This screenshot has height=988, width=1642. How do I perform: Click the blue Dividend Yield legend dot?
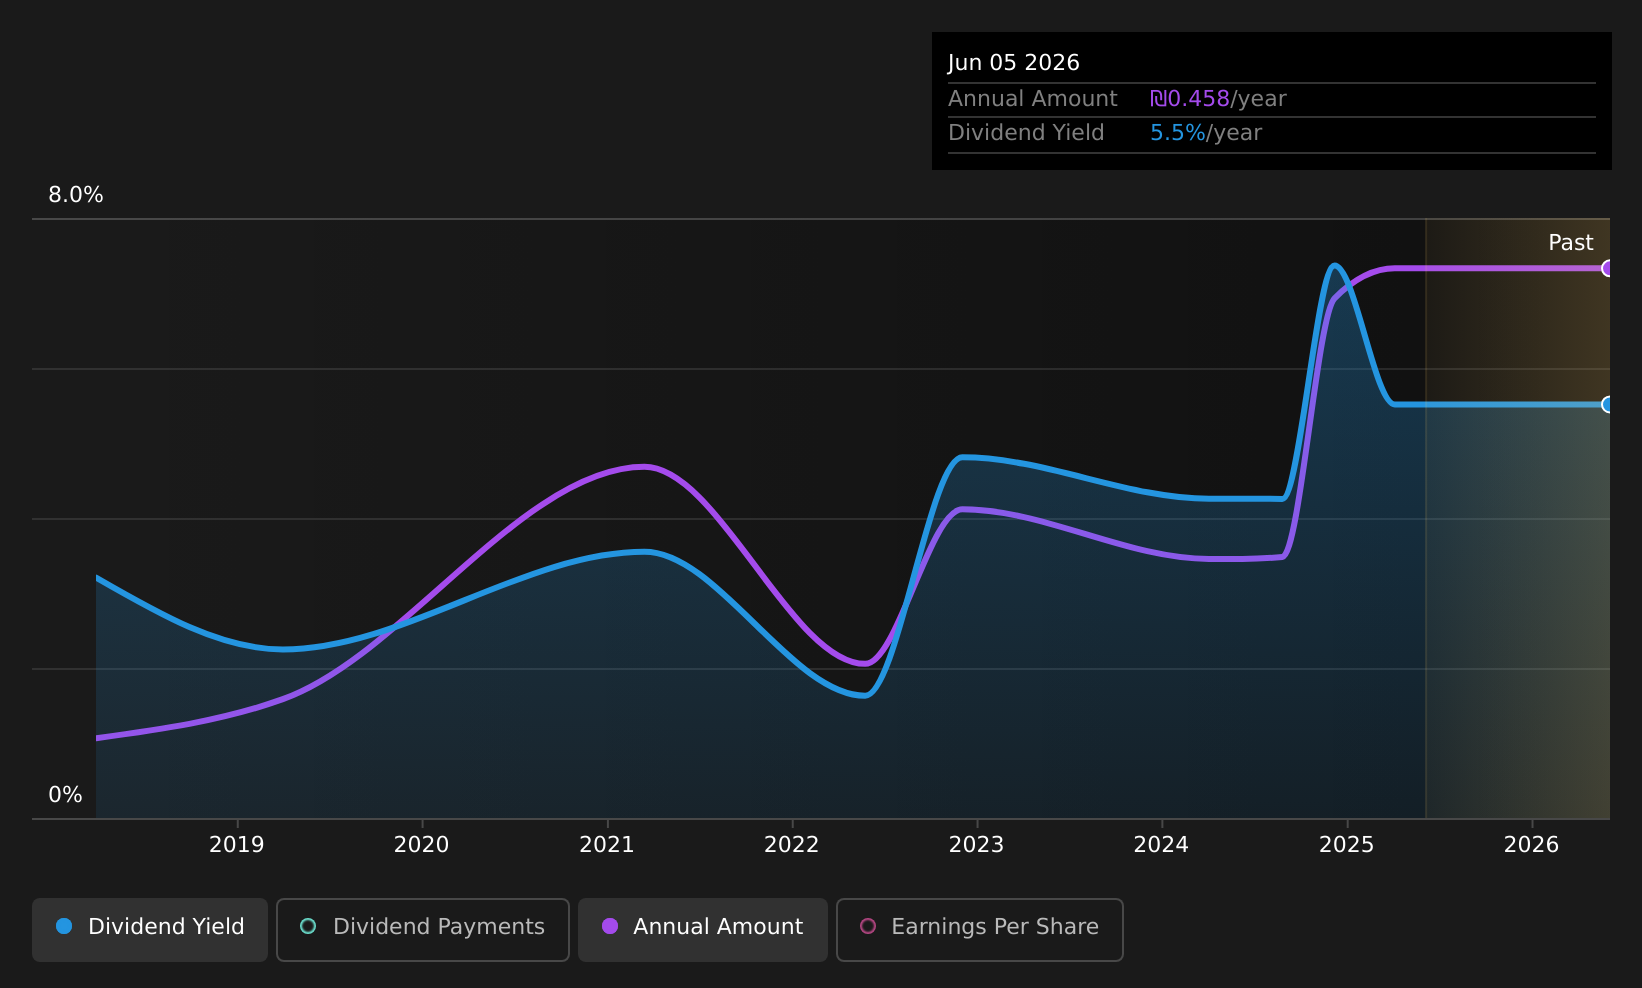tap(64, 926)
